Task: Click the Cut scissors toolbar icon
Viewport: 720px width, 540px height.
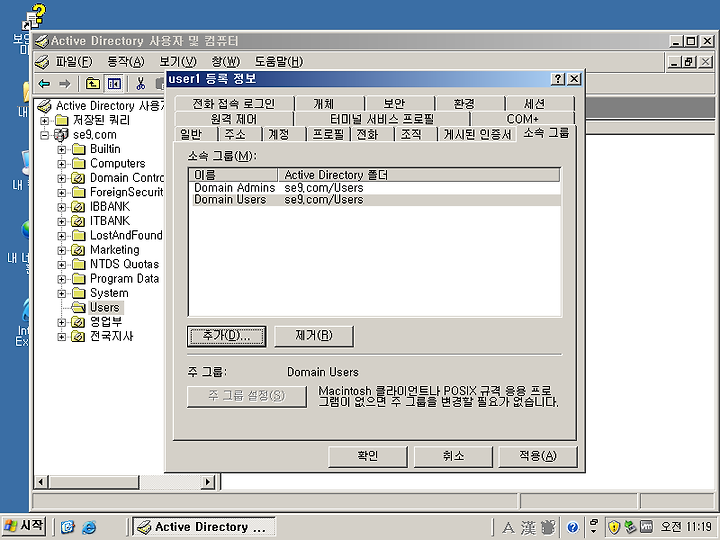Action: (141, 84)
